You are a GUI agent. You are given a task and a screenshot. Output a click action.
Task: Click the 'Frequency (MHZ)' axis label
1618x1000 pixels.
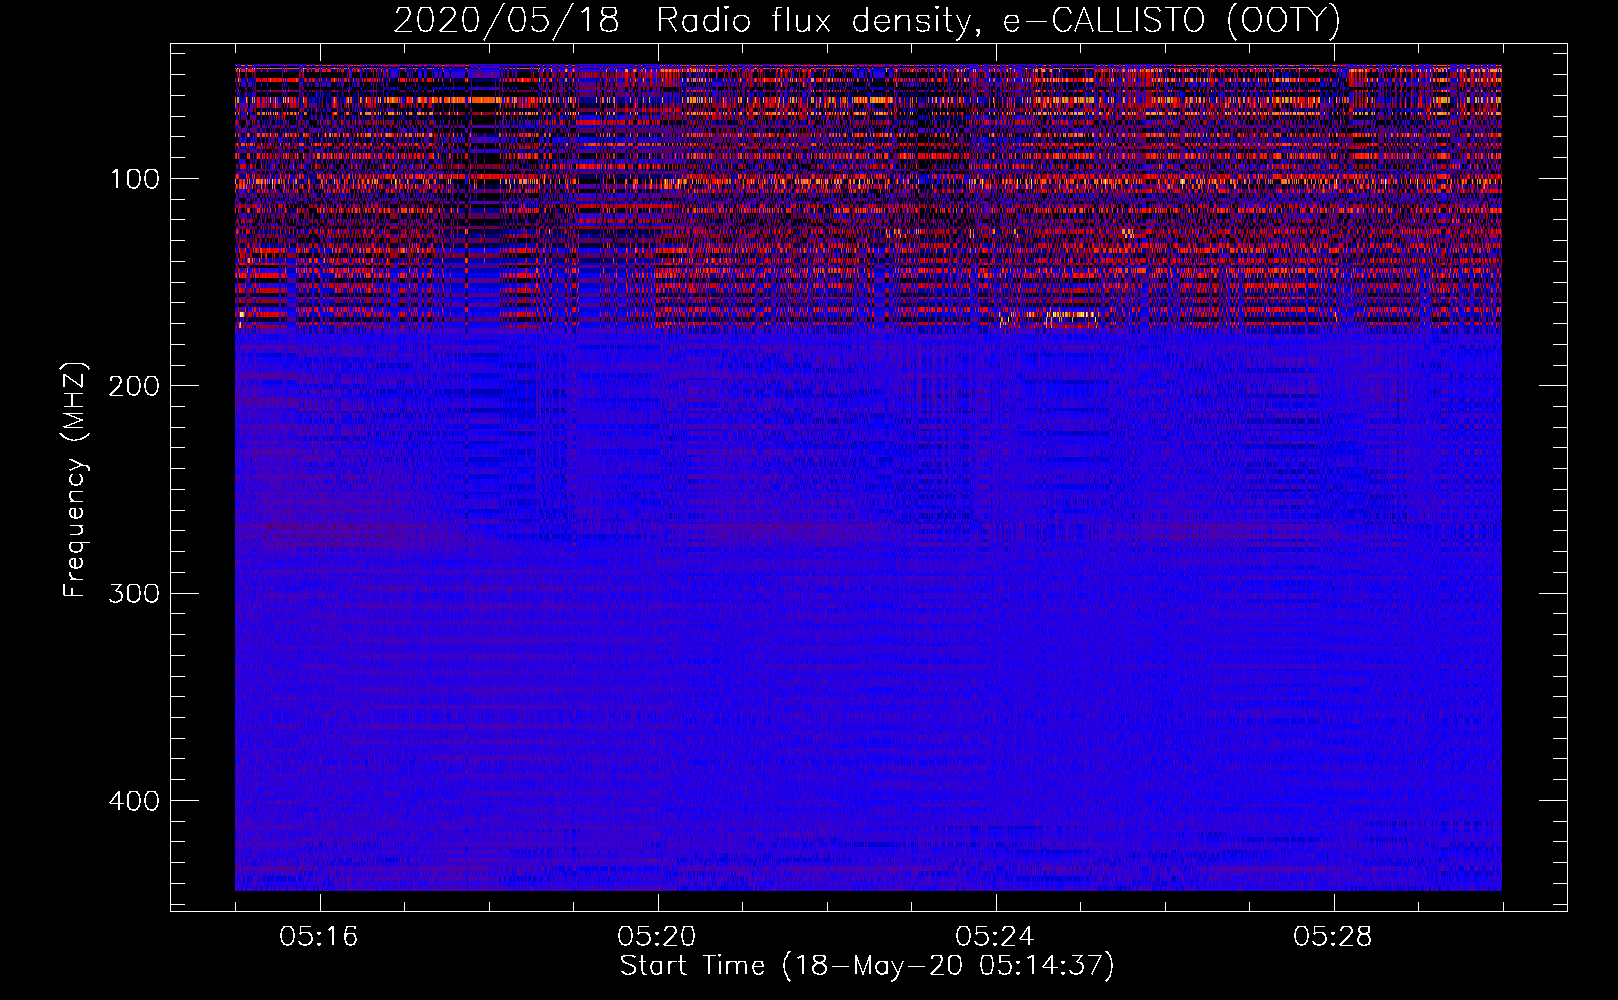[75, 479]
